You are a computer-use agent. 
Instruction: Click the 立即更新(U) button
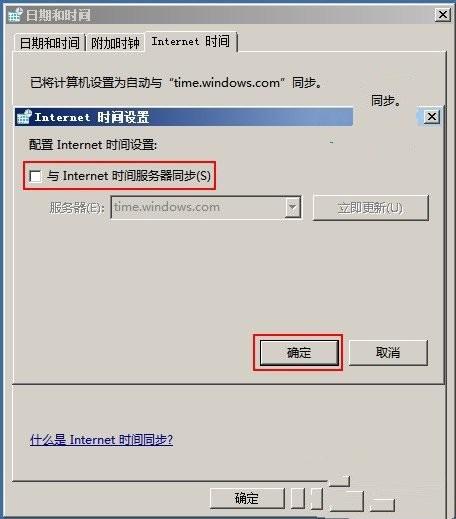(x=370, y=208)
